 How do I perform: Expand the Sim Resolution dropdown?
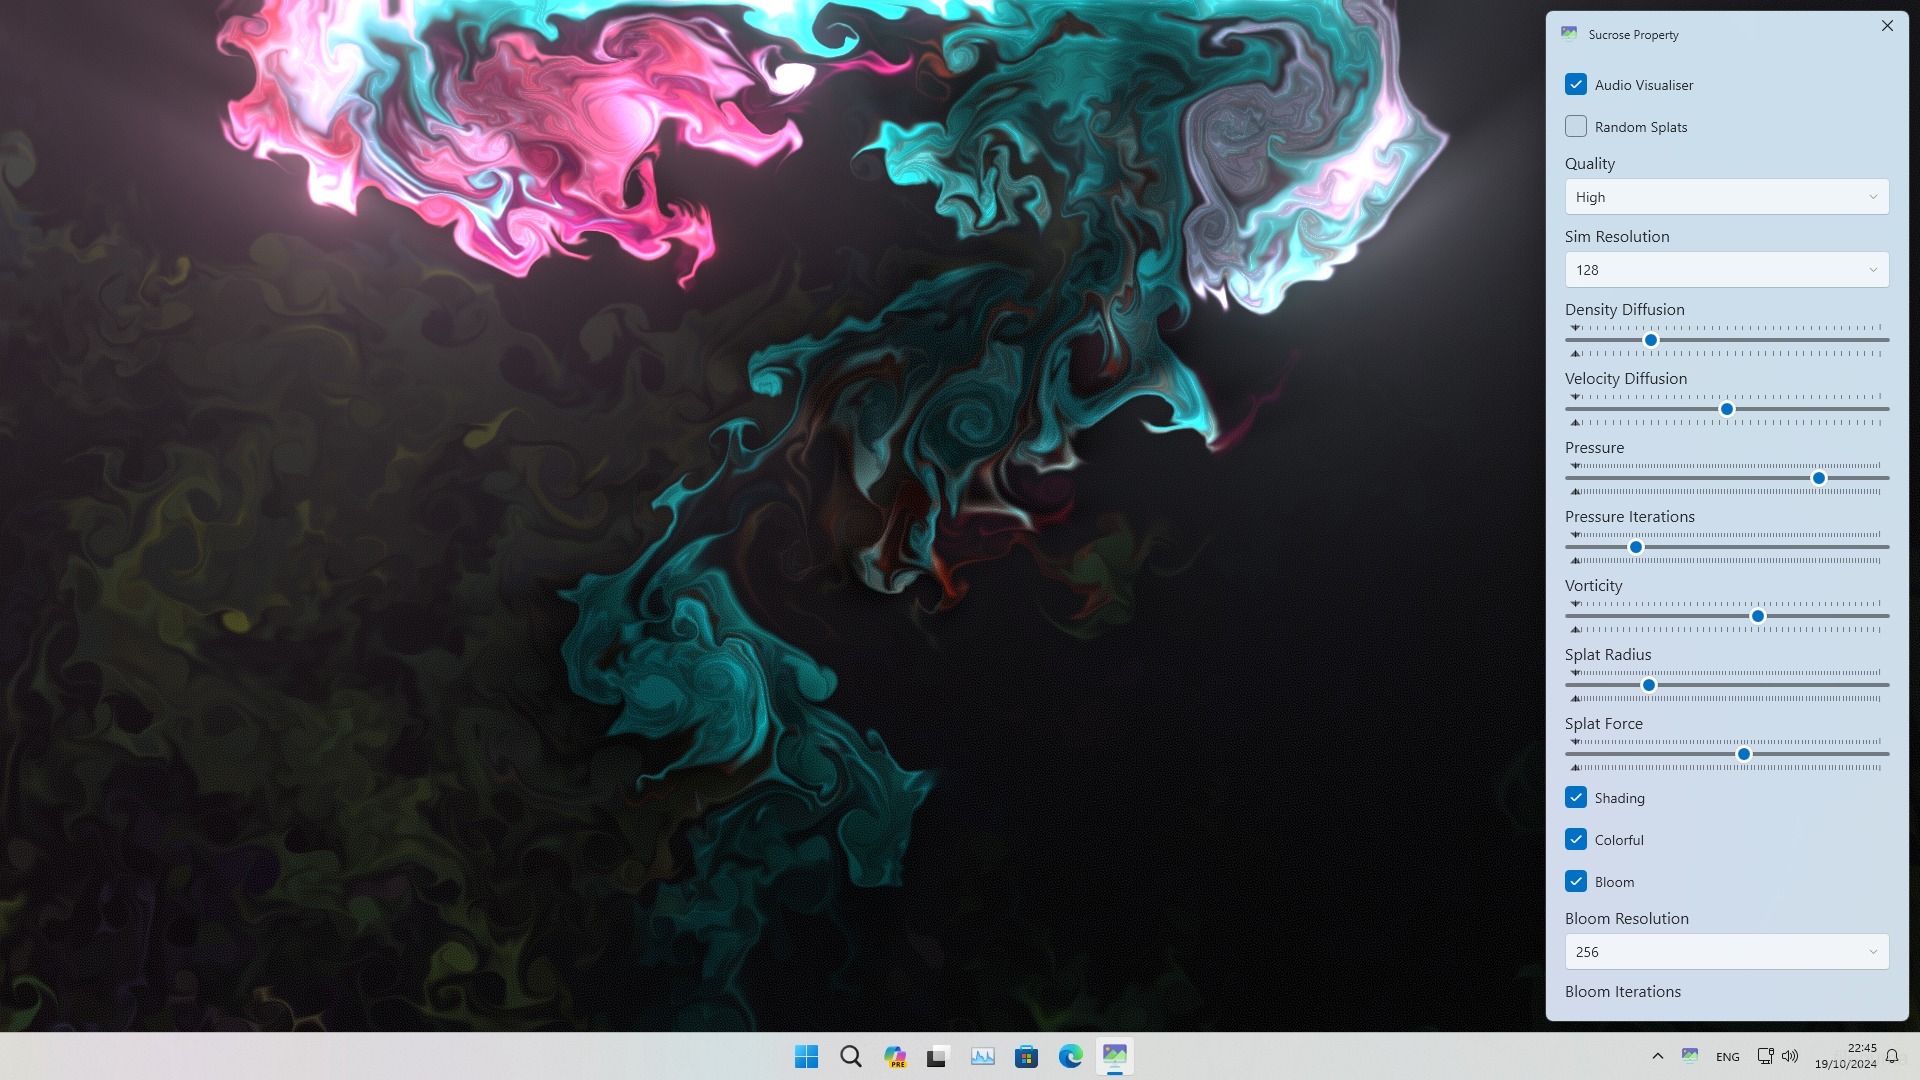pos(1726,270)
